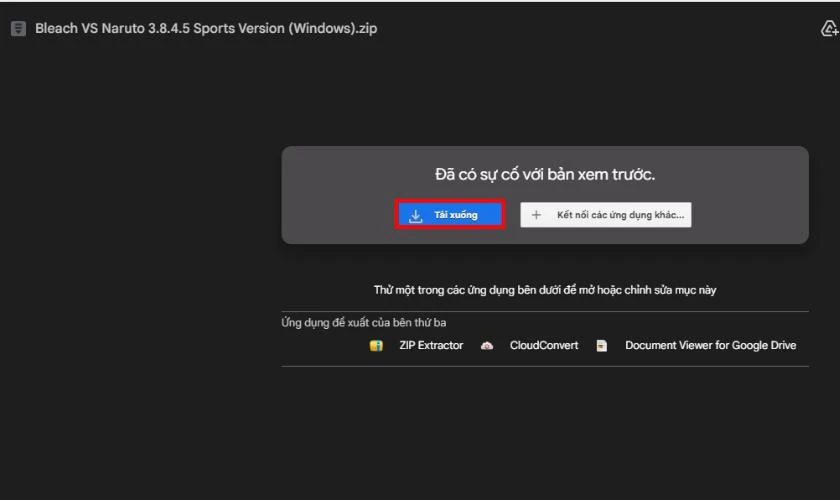Click the Đã có sự cố với bản xem trước message

[545, 175]
